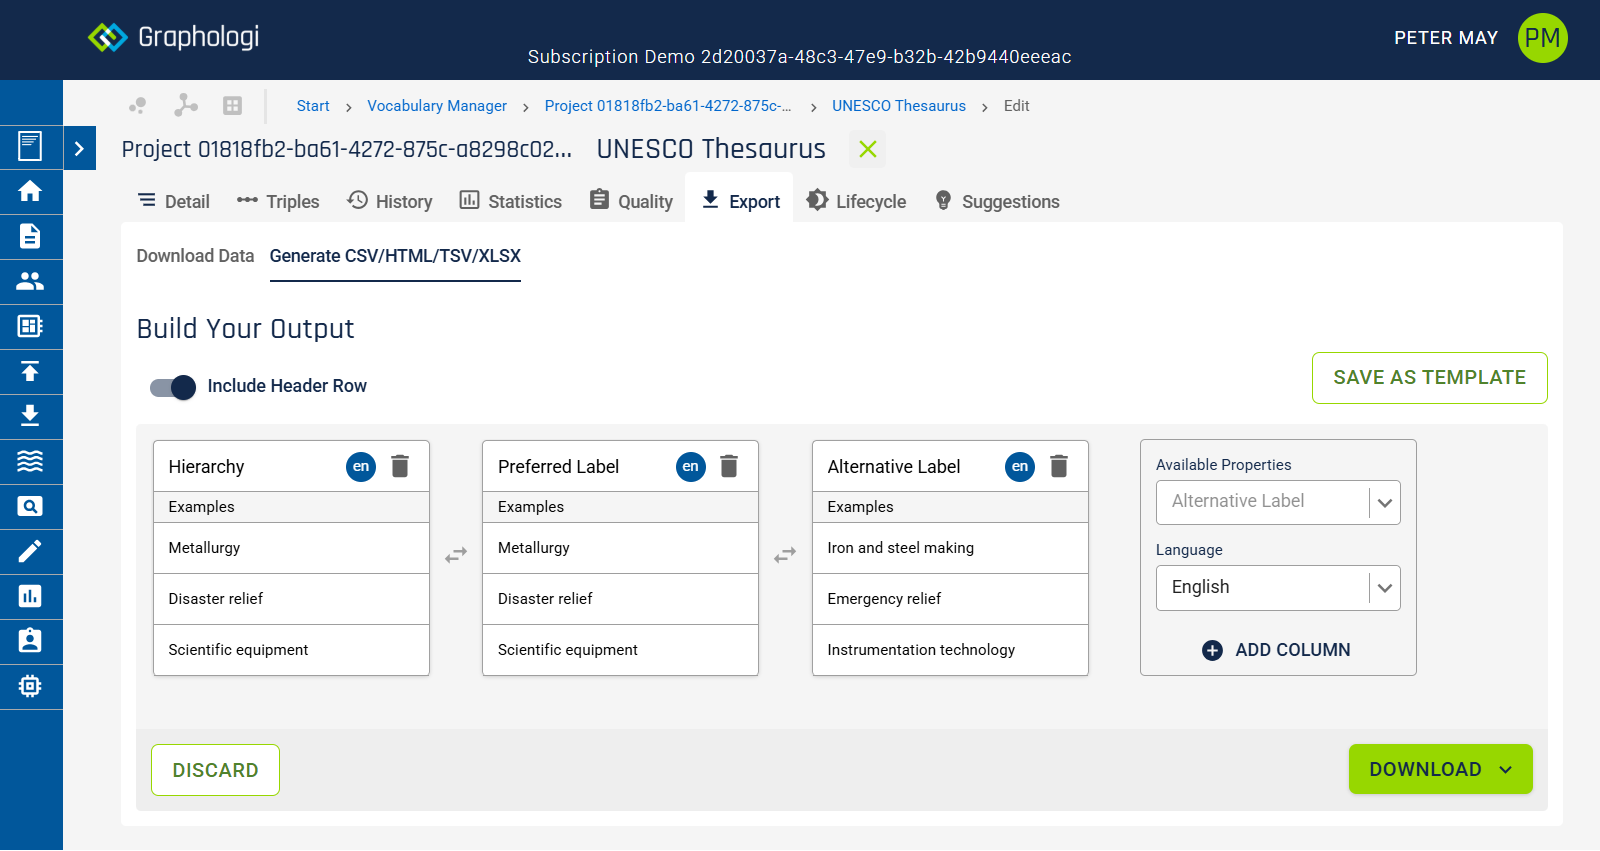Open the newspaper layout icon in sidebar
This screenshot has width=1600, height=851.
30,326
